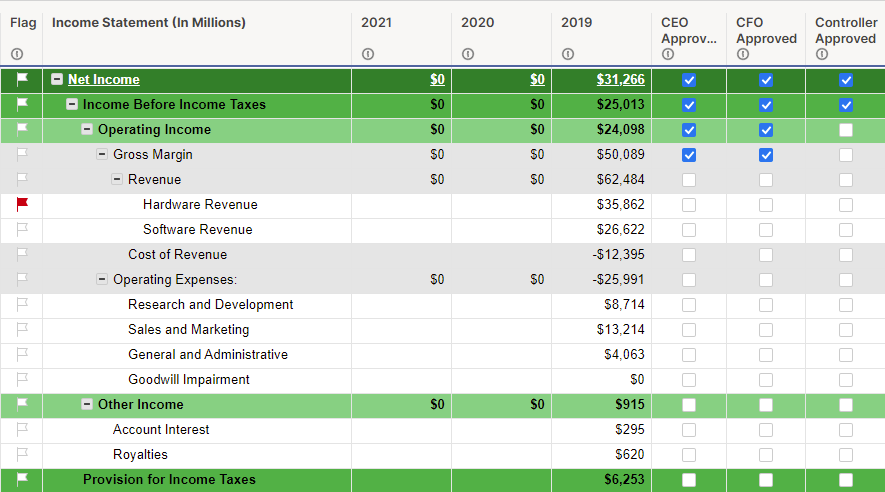Collapse the Income Before Income Taxes row

tap(72, 104)
